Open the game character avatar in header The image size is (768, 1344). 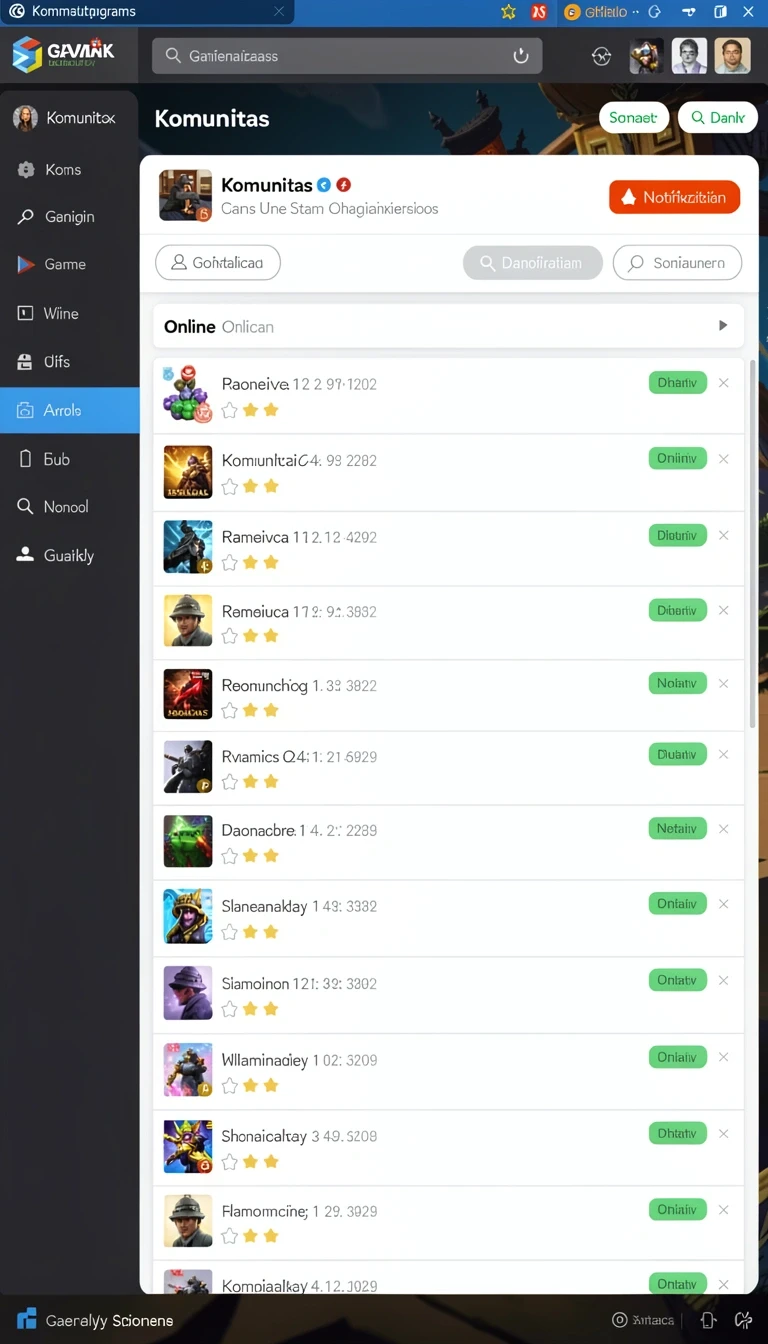click(646, 56)
